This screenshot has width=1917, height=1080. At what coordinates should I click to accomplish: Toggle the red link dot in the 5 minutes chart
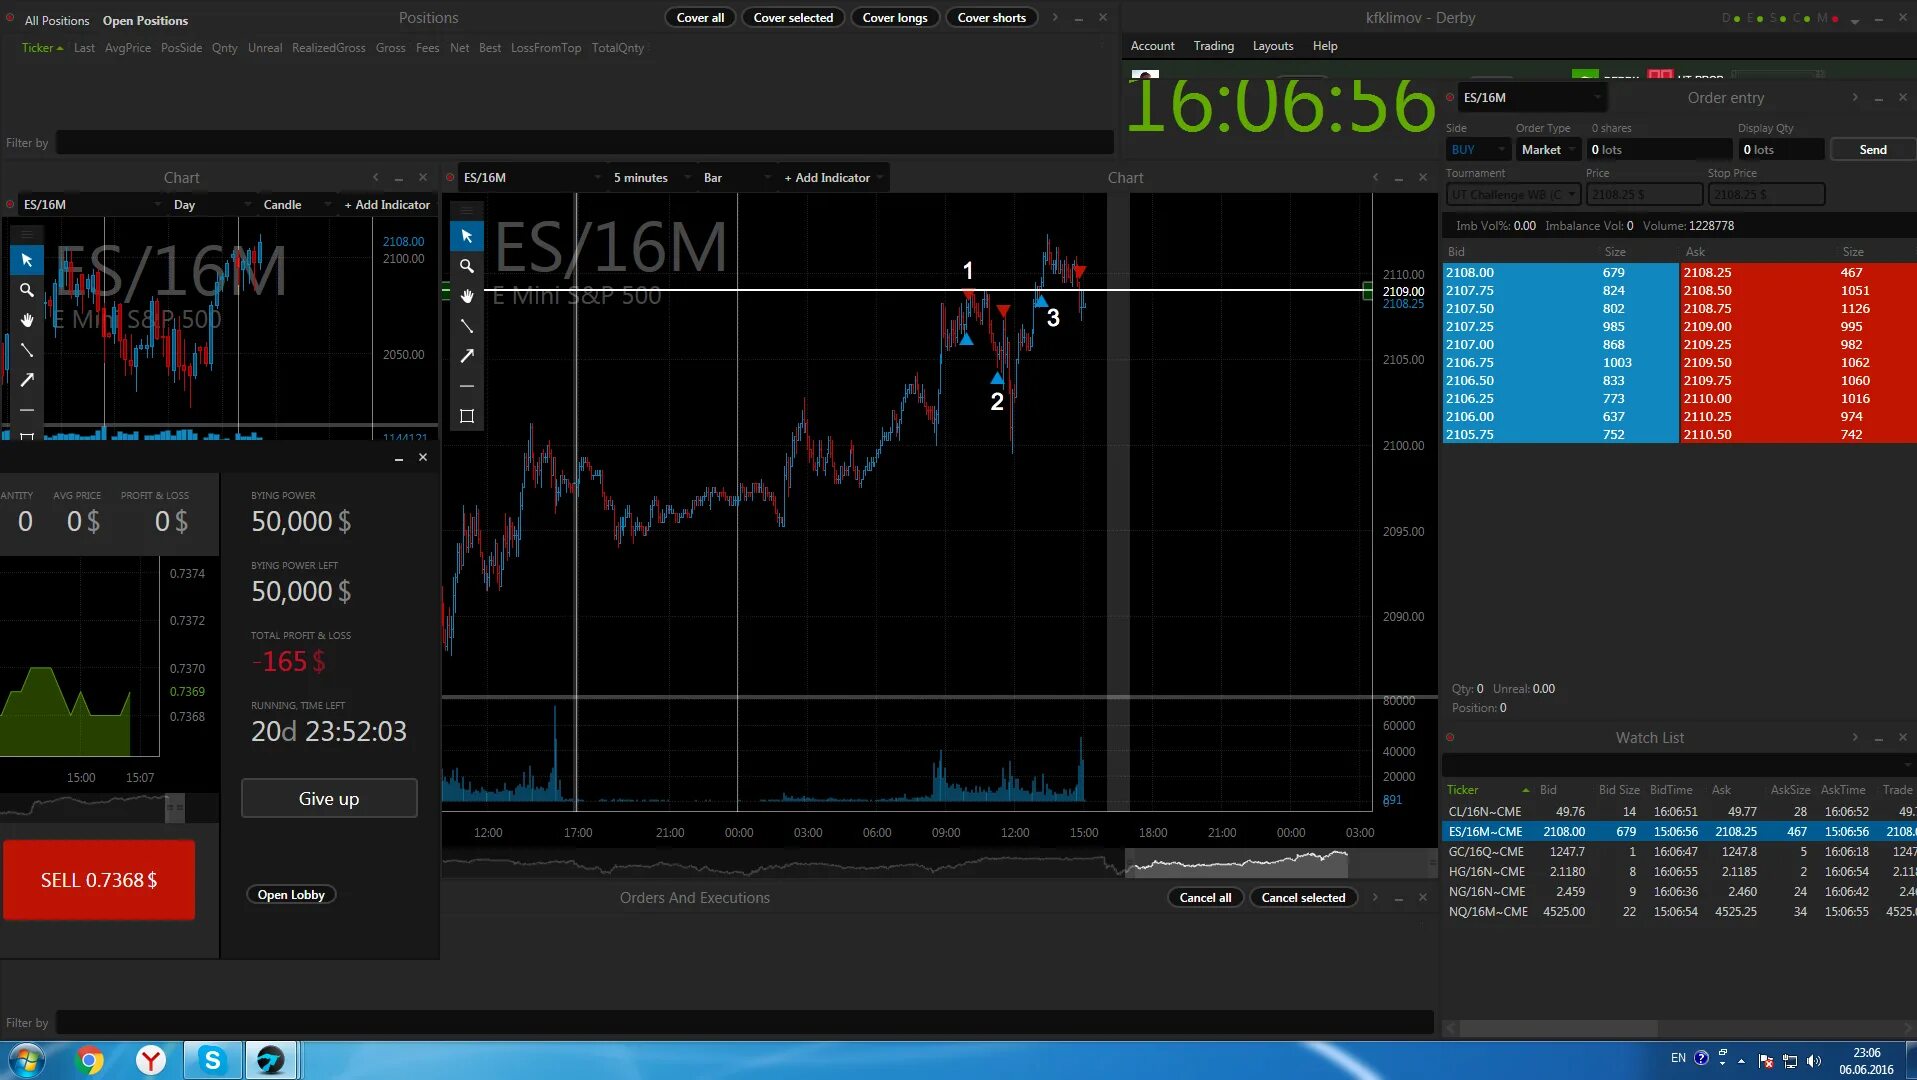coord(450,178)
